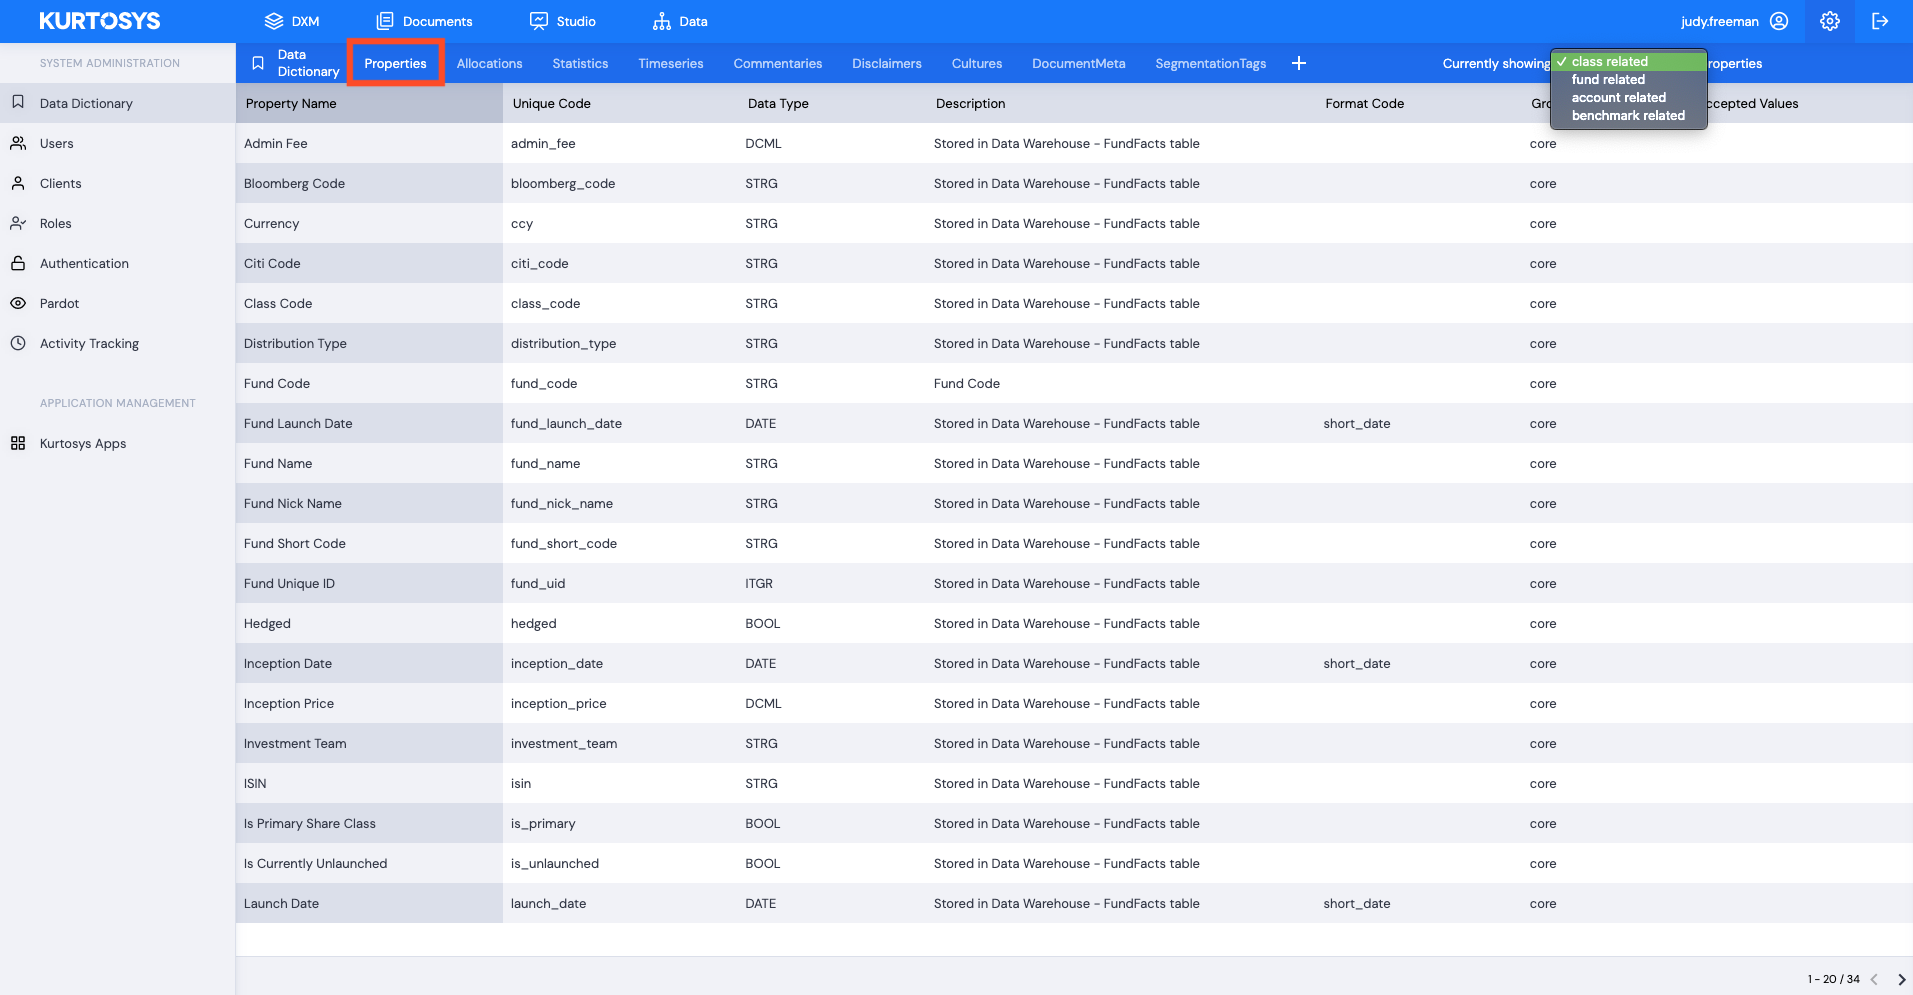This screenshot has width=1913, height=995.
Task: Click the Property Name column header
Action: pos(290,103)
